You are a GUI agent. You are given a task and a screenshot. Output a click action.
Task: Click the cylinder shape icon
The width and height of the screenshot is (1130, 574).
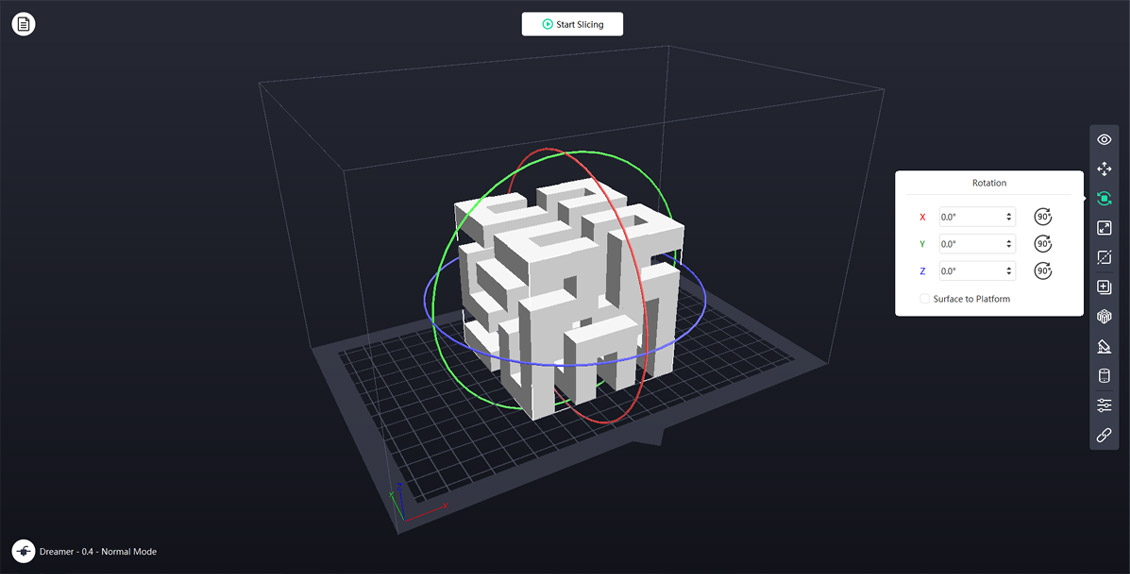pos(1104,376)
